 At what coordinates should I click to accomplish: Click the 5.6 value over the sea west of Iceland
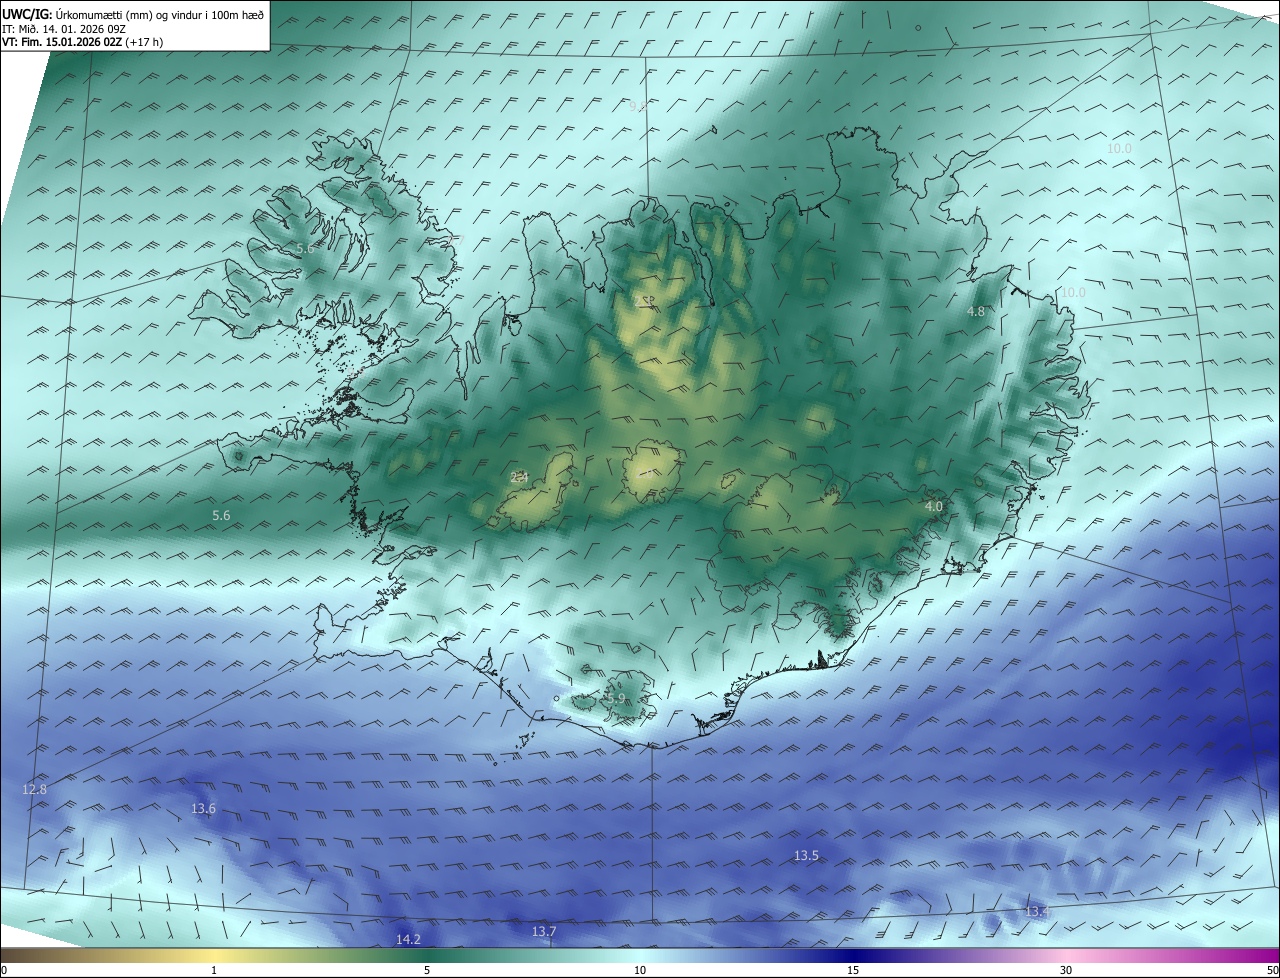(x=221, y=516)
